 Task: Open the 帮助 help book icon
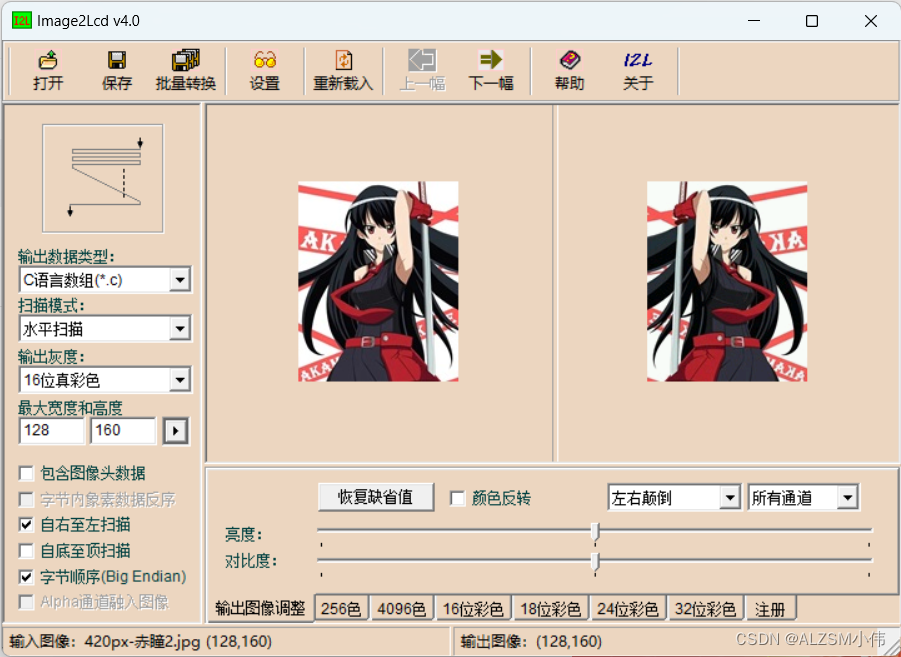pyautogui.click(x=569, y=70)
